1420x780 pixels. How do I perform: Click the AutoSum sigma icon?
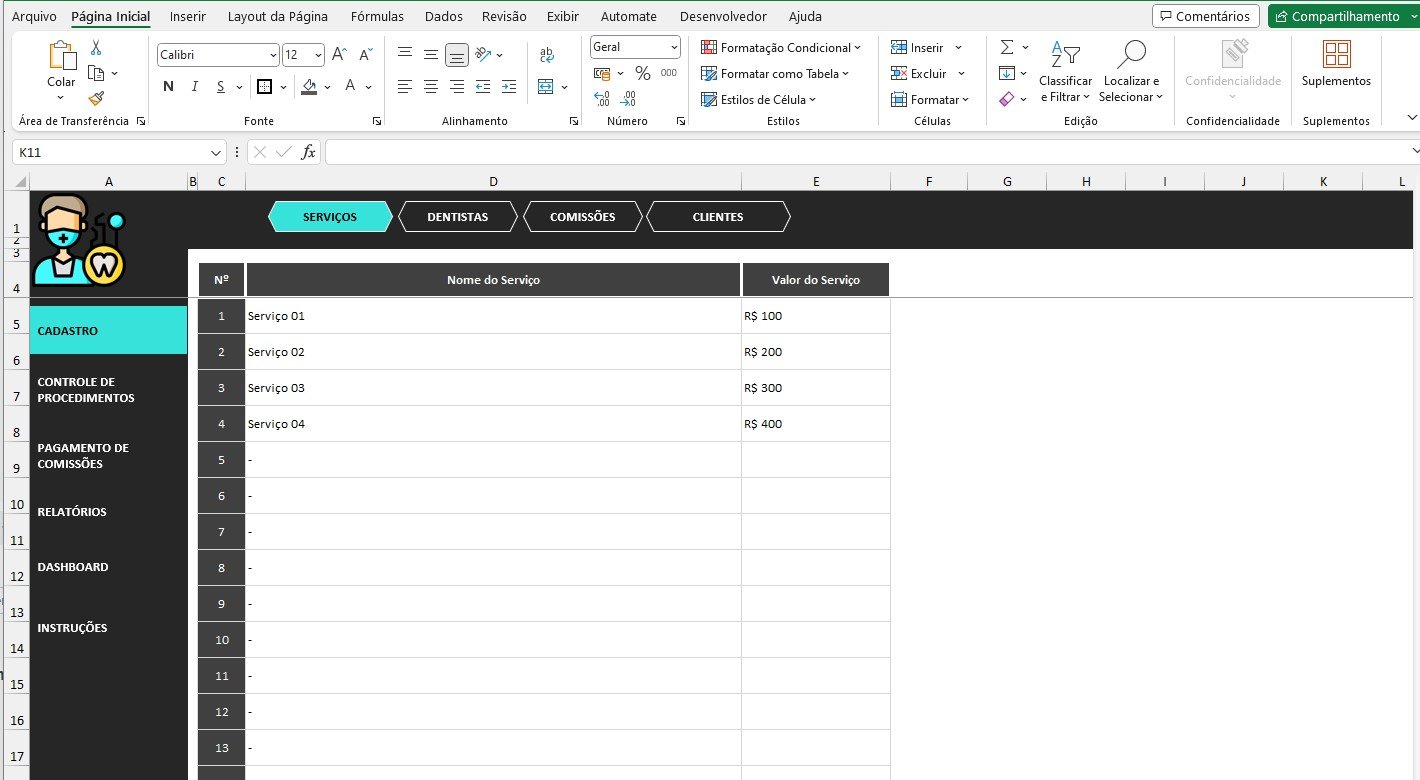pos(1007,47)
